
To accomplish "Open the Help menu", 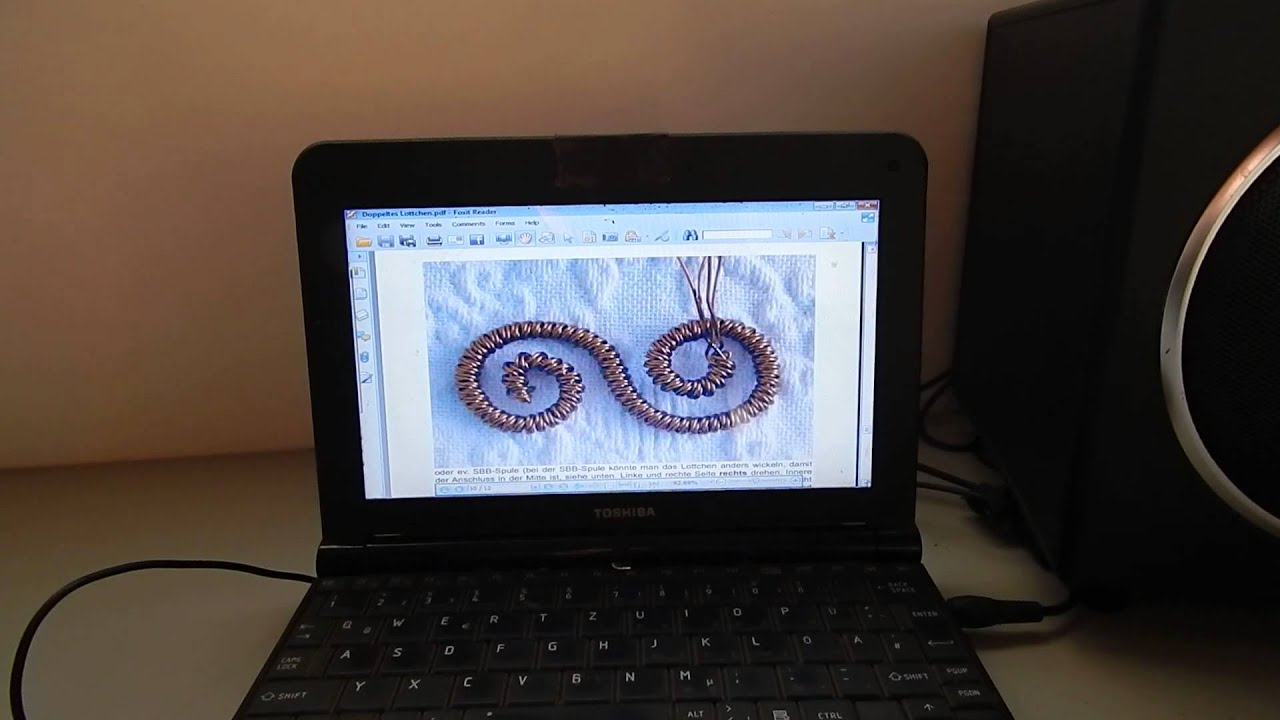I will (532, 222).
